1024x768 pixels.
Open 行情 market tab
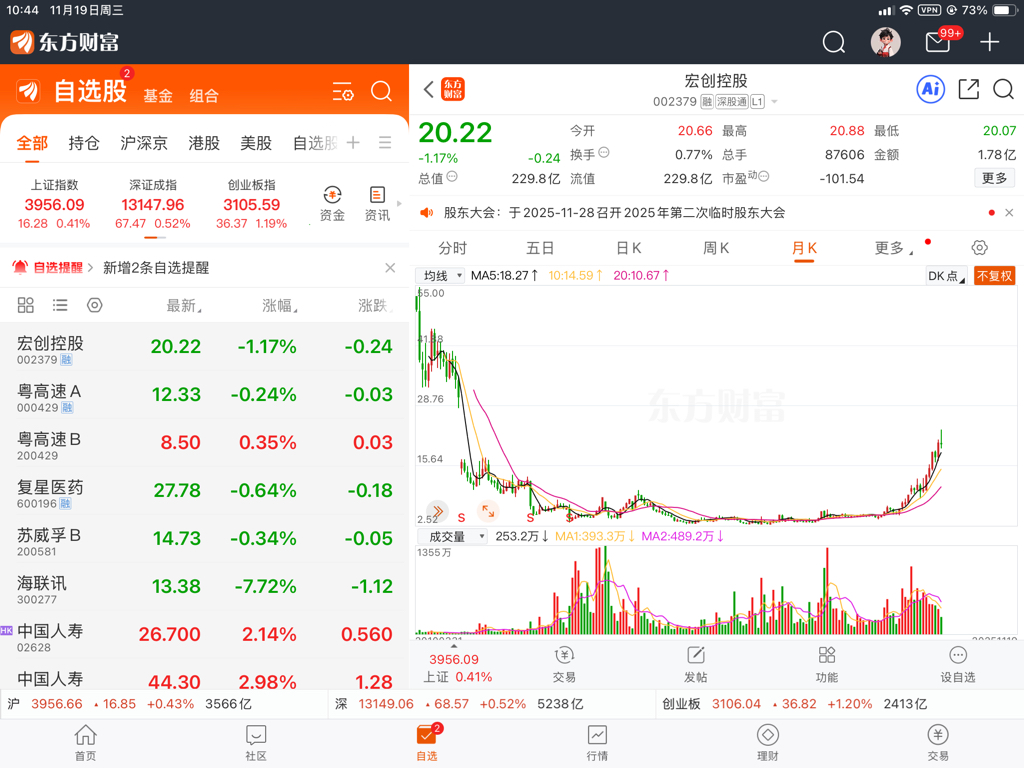tap(597, 743)
